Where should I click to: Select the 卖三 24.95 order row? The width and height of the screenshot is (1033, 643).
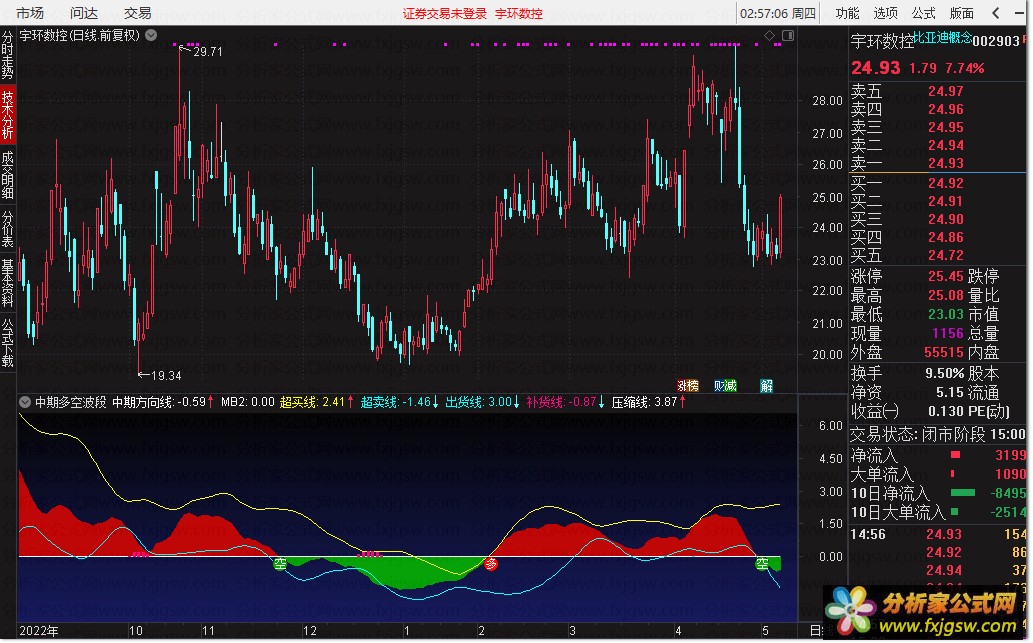point(937,127)
